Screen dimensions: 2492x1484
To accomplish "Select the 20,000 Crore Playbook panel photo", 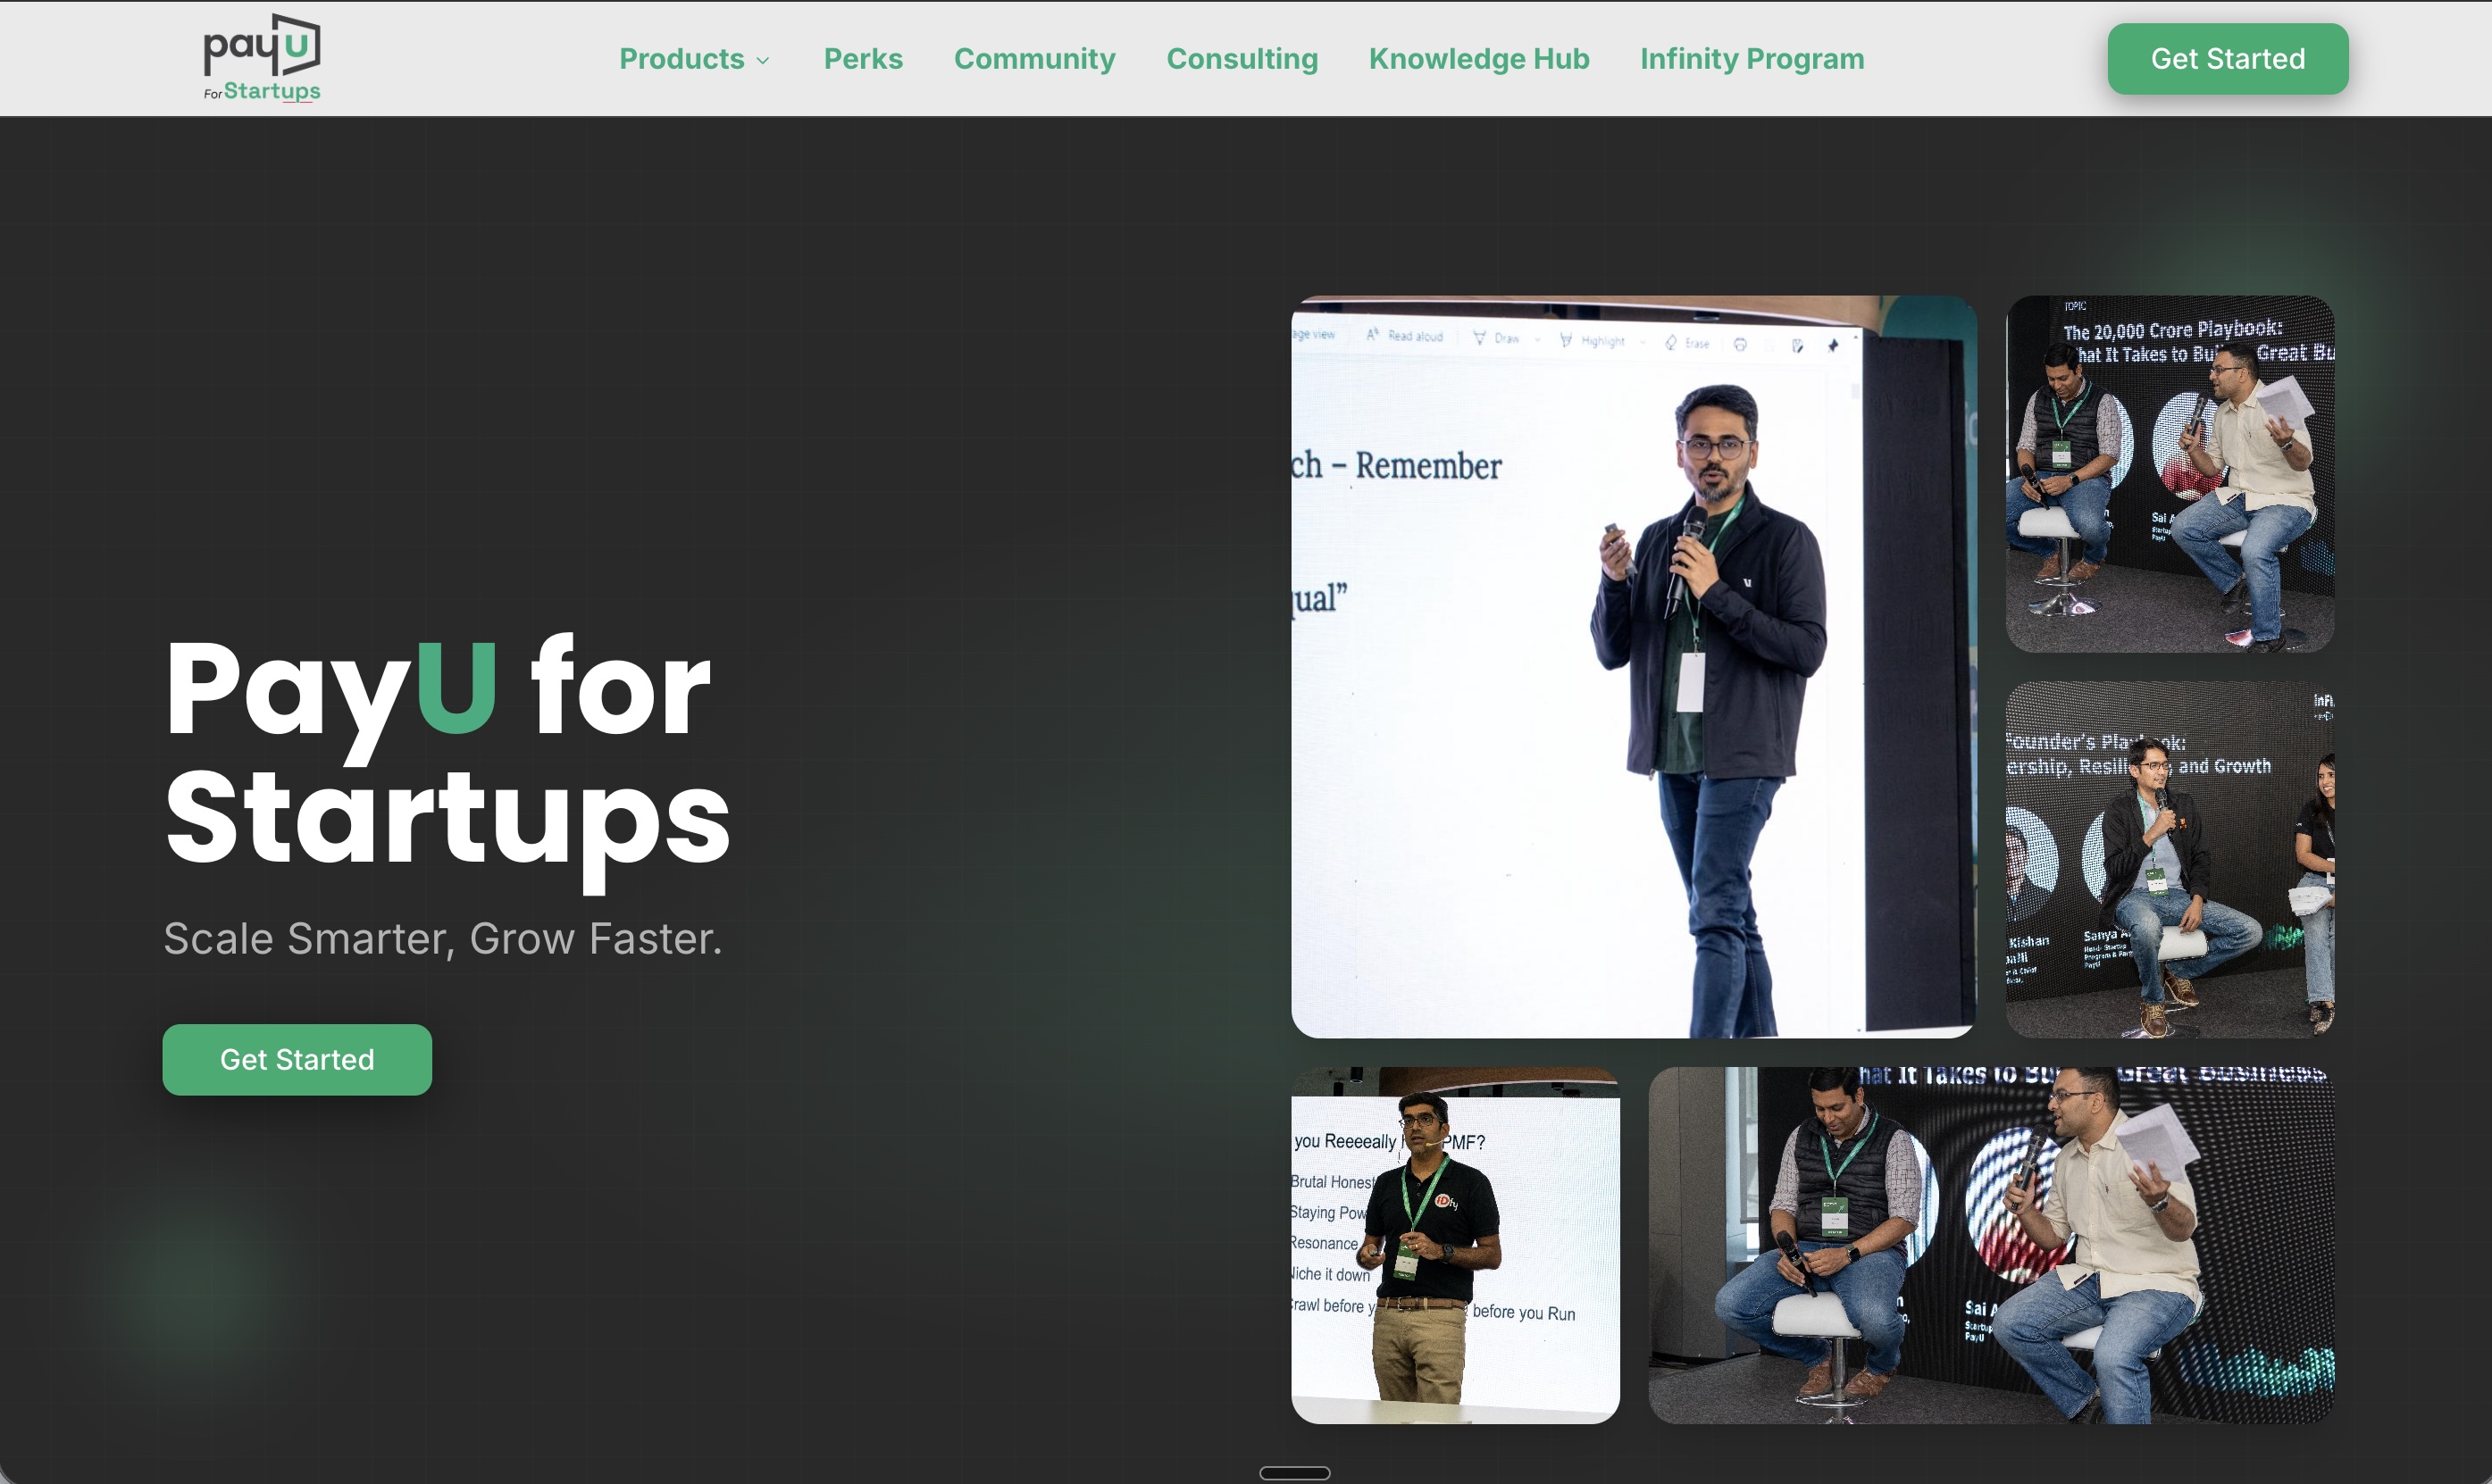I will point(2169,474).
